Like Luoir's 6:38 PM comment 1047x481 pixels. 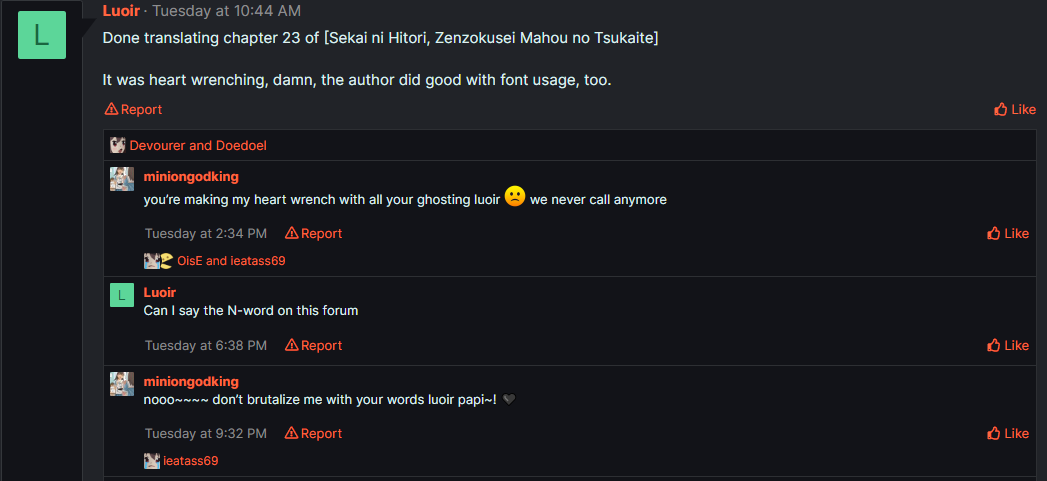1008,345
